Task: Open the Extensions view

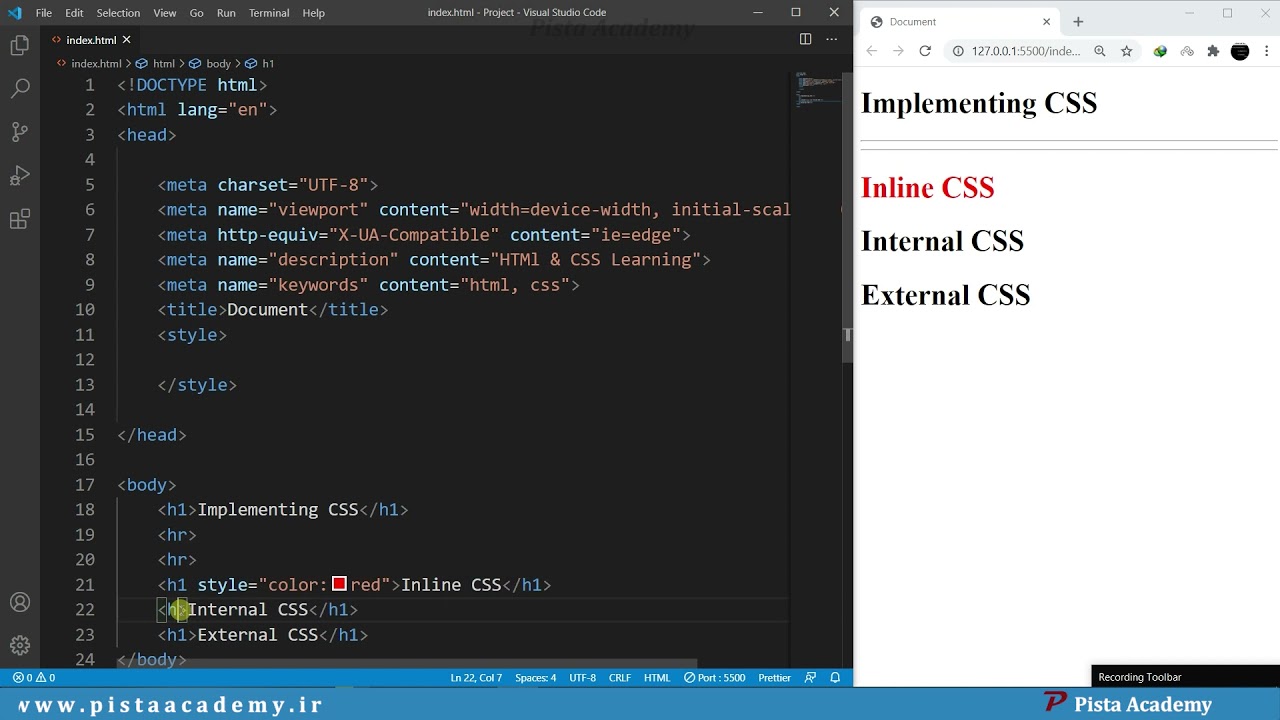Action: click(x=20, y=220)
